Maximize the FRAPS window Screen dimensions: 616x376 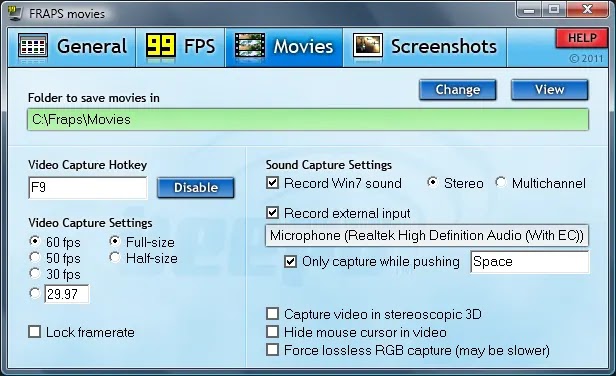click(554, 9)
